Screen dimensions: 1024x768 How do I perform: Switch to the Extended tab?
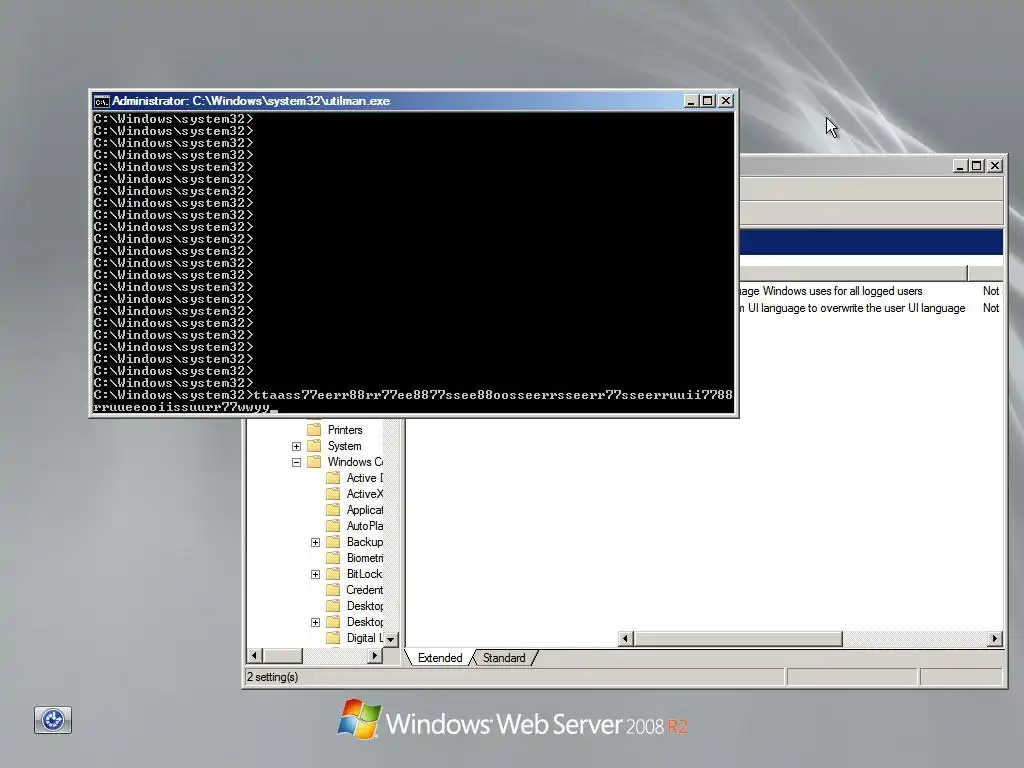pyautogui.click(x=440, y=658)
